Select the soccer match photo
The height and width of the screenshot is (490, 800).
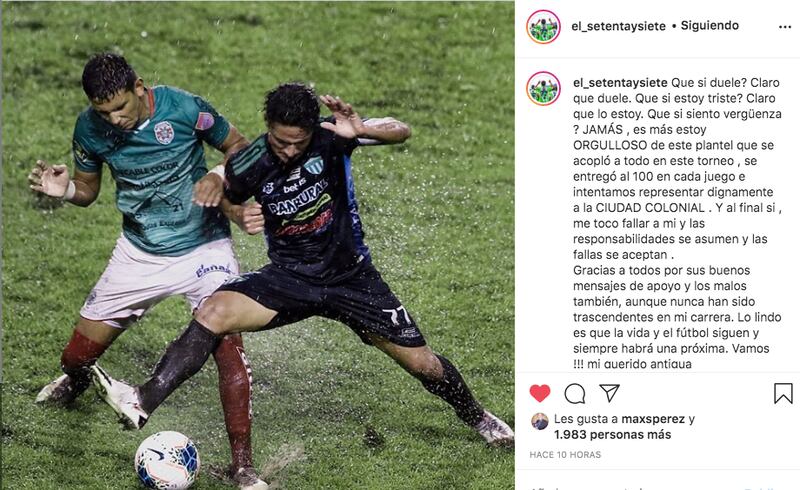pos(258,245)
